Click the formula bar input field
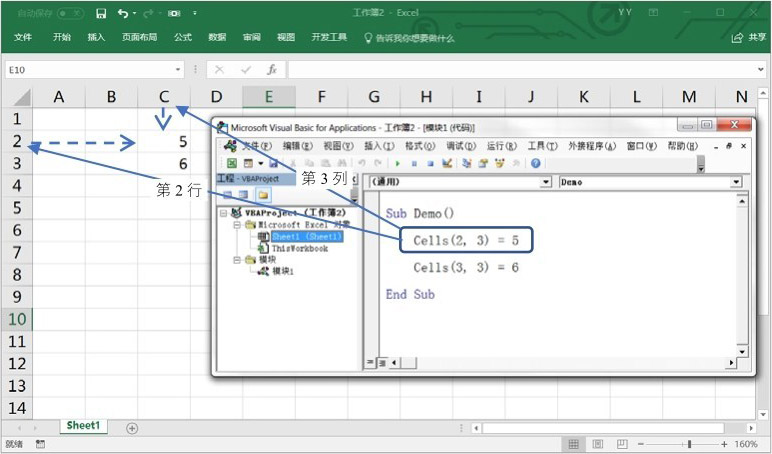 520,70
